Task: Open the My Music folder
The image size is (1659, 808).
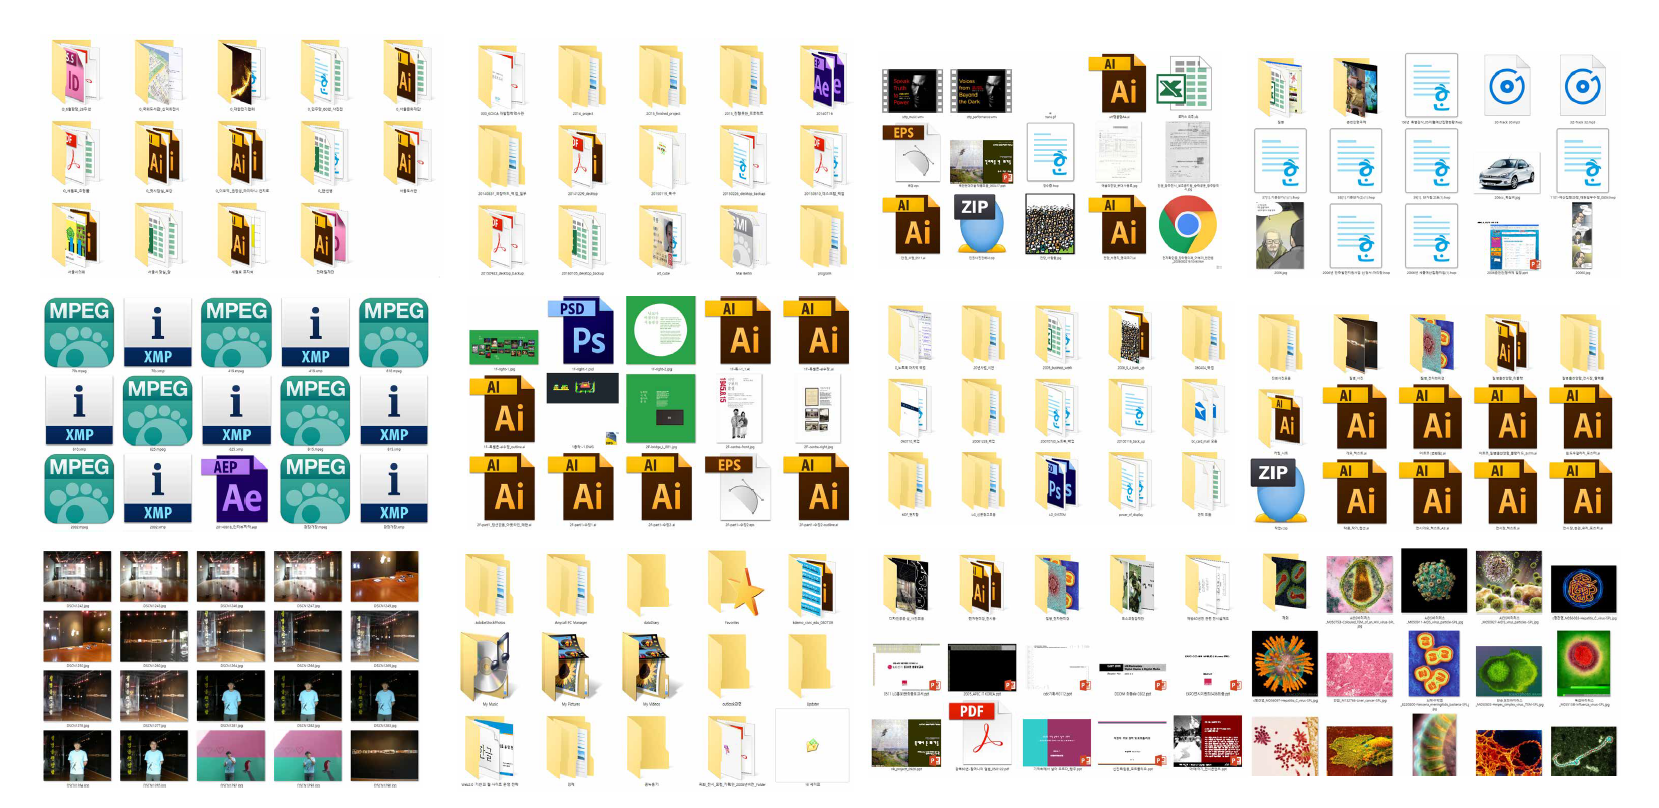Action: point(489,666)
